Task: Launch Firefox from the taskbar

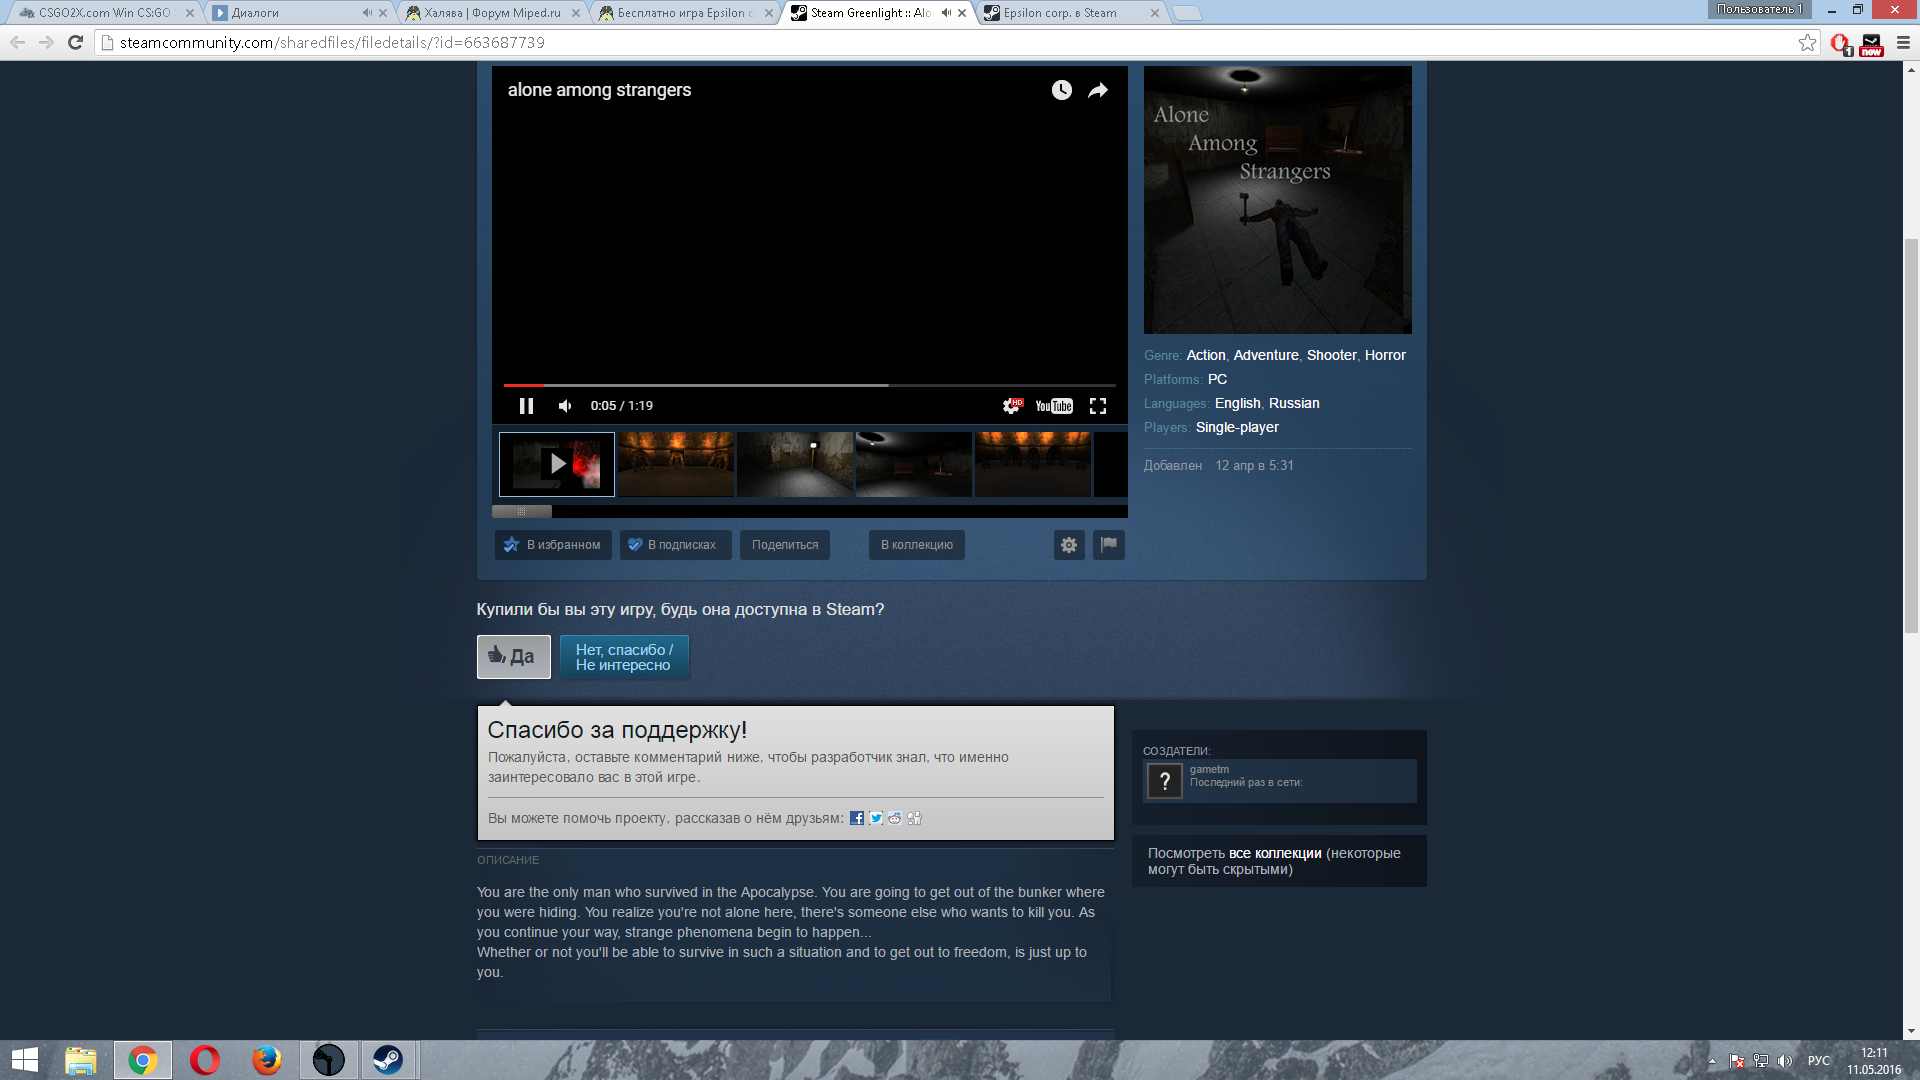Action: click(267, 1060)
